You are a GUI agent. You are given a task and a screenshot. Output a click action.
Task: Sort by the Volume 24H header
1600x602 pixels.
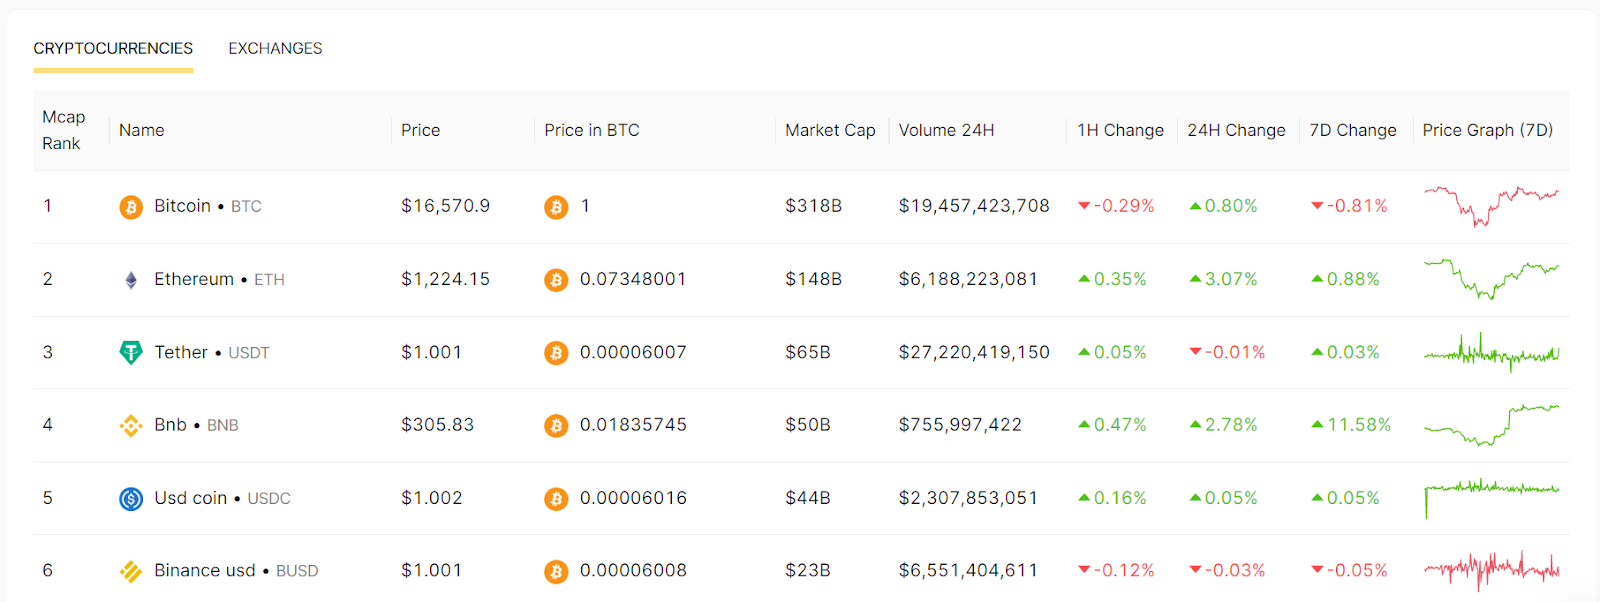click(x=946, y=130)
